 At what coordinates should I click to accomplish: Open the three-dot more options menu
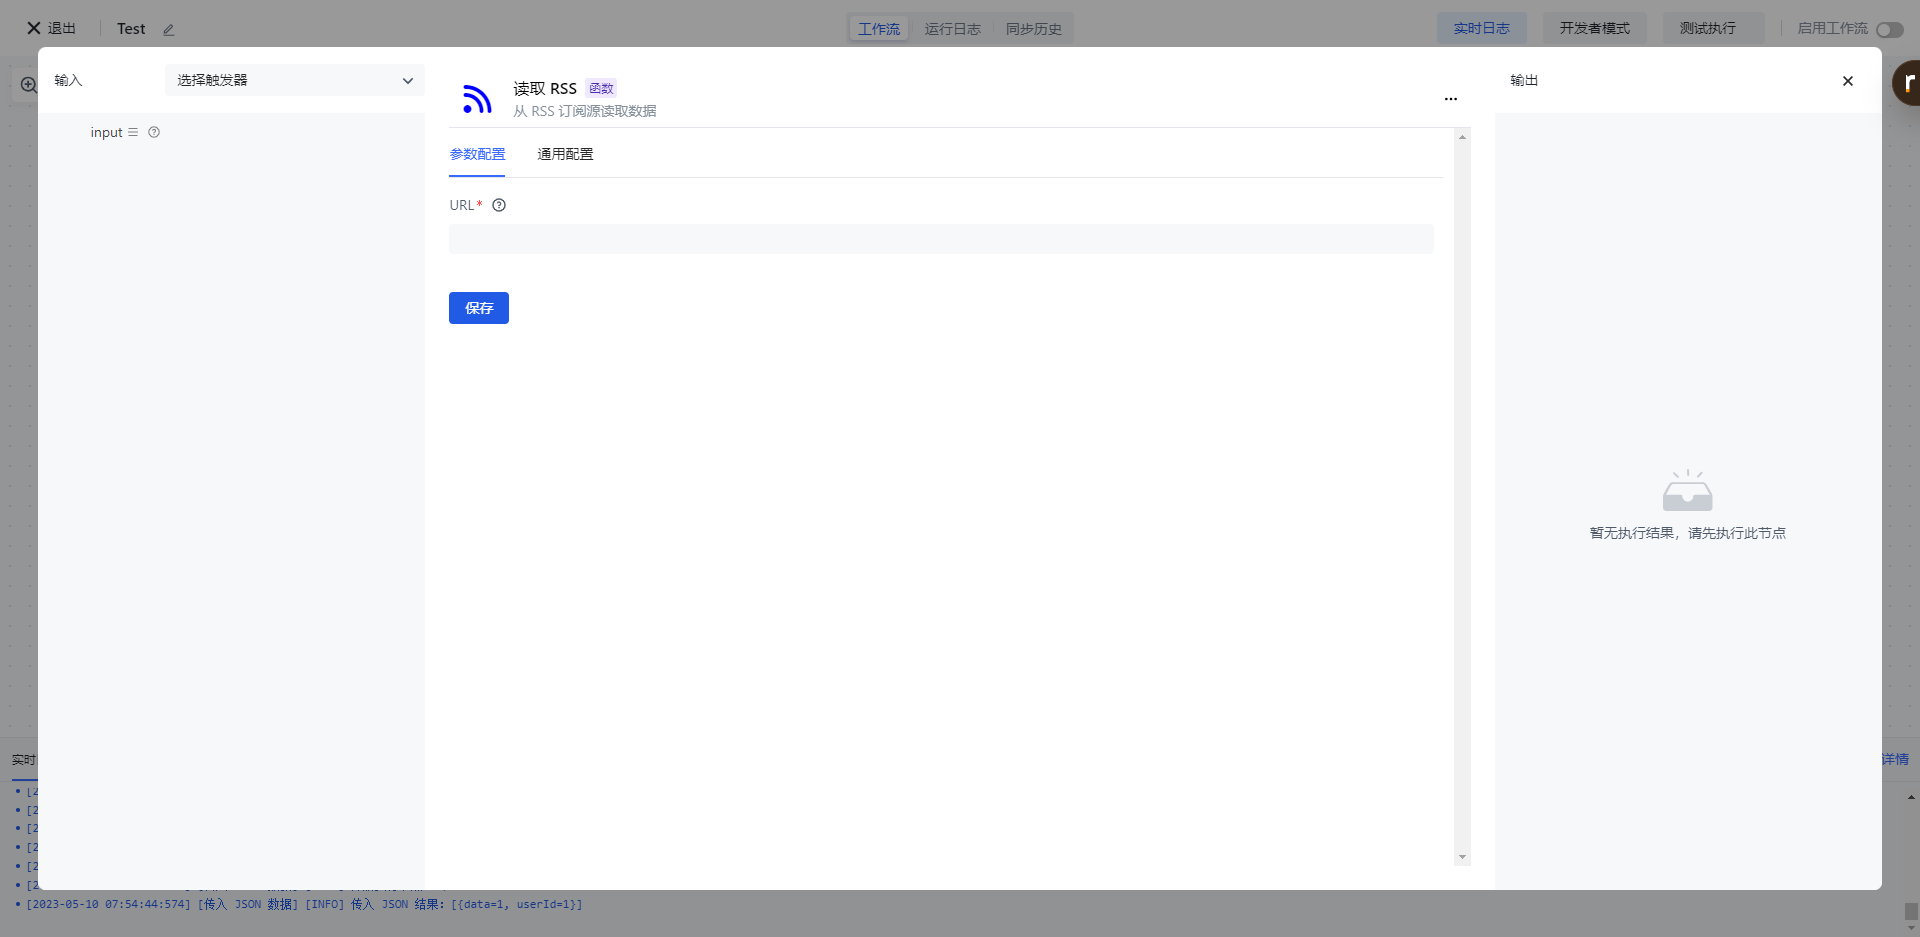coord(1450,99)
